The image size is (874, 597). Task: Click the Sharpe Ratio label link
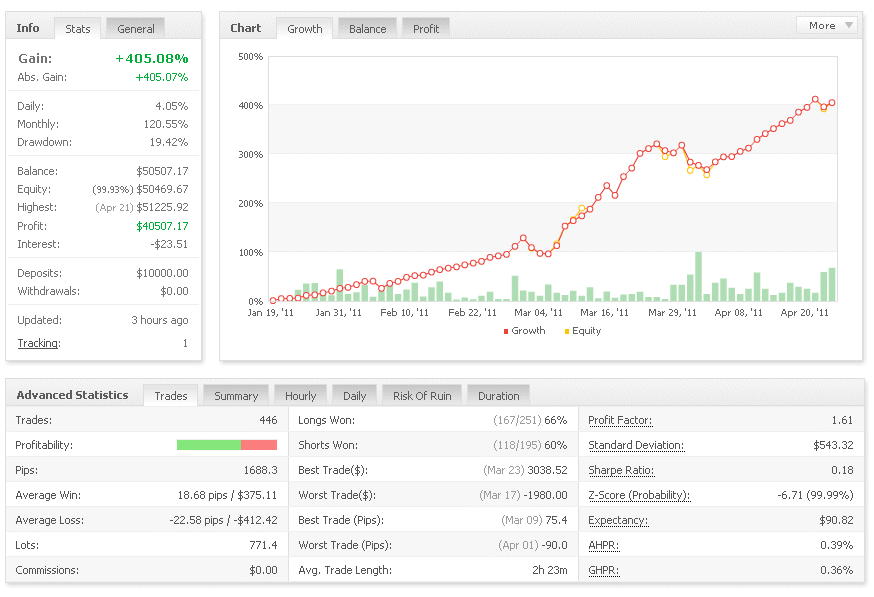(x=621, y=470)
